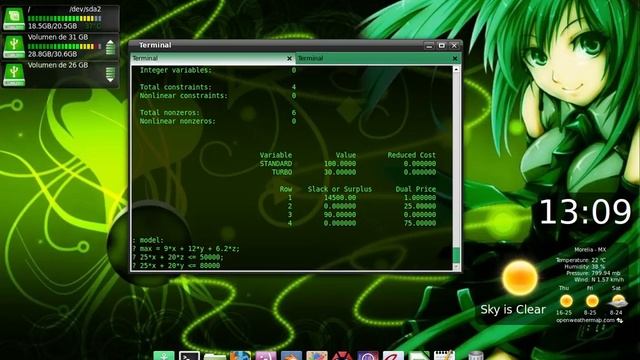
Task: Click the TURBO variable row
Action: coord(354,172)
